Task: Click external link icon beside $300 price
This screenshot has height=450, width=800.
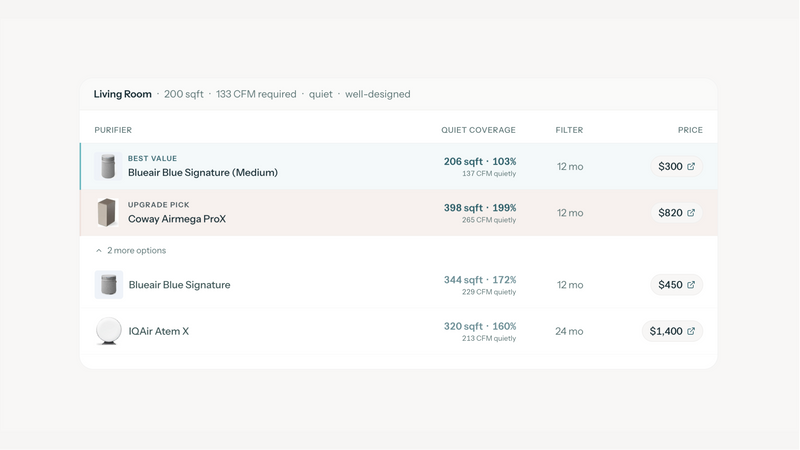Action: 691,167
